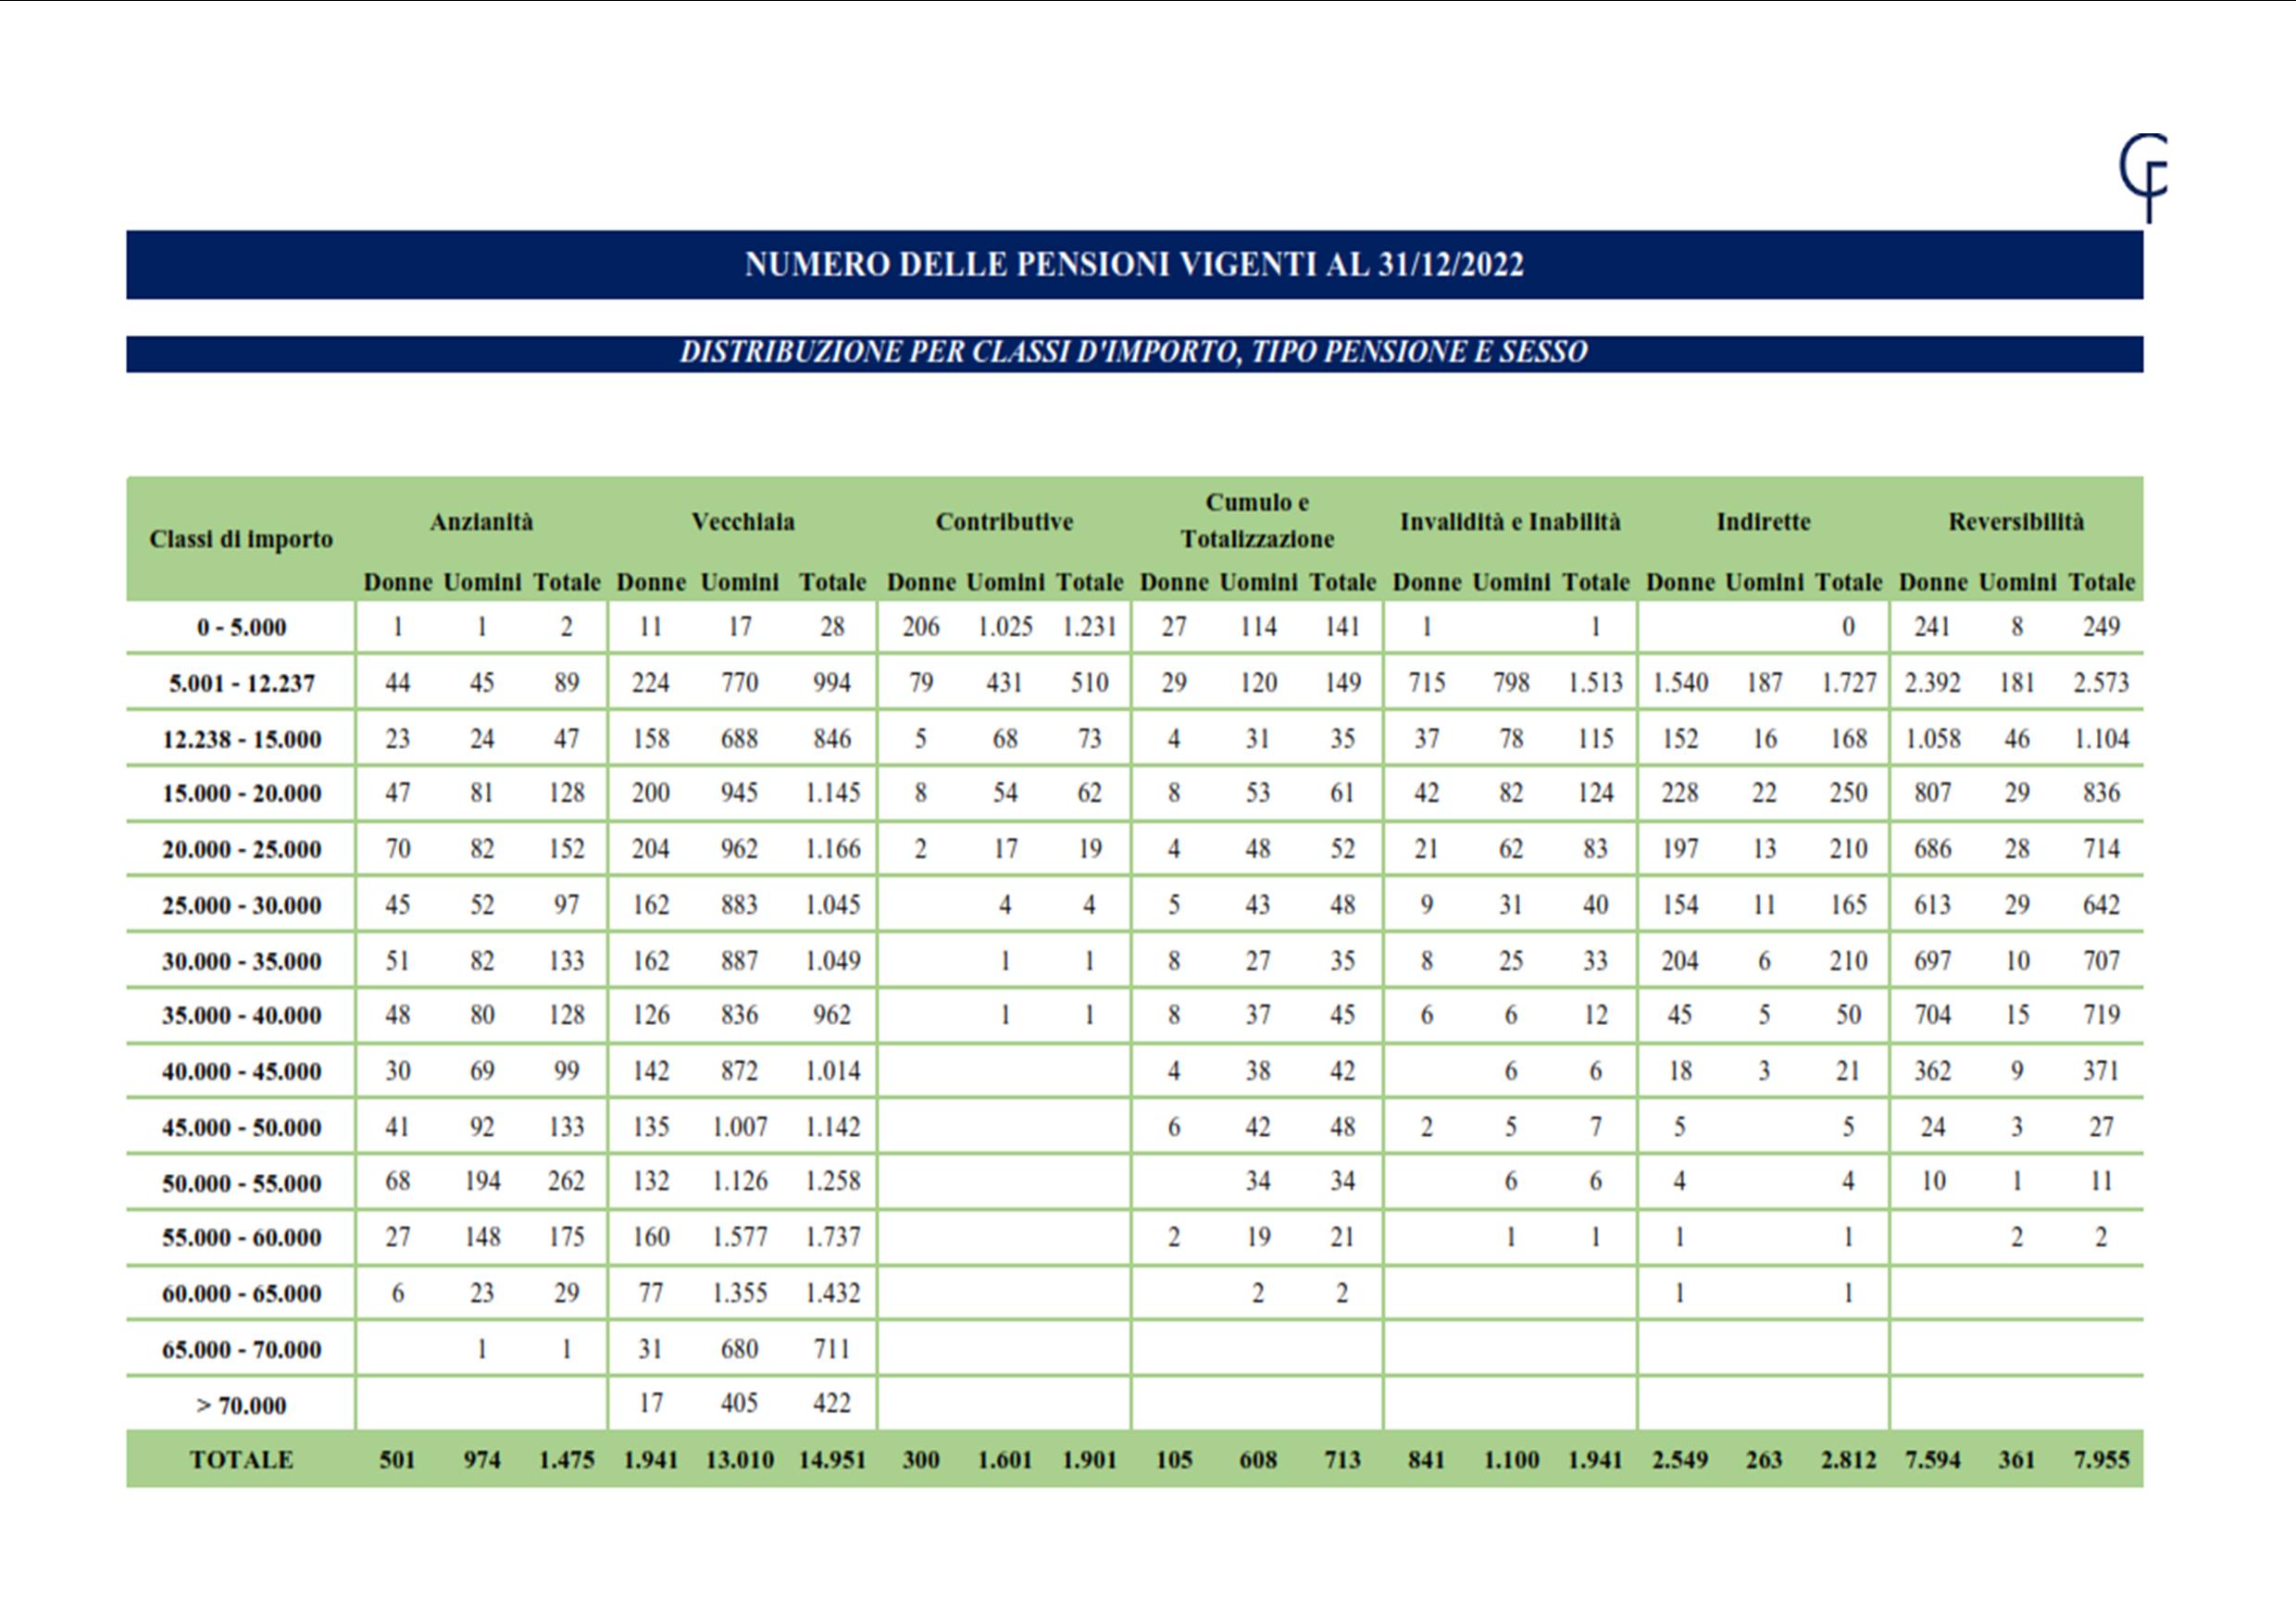Click the Reversibilità column header
This screenshot has height=1624, width=2296.
click(2016, 522)
